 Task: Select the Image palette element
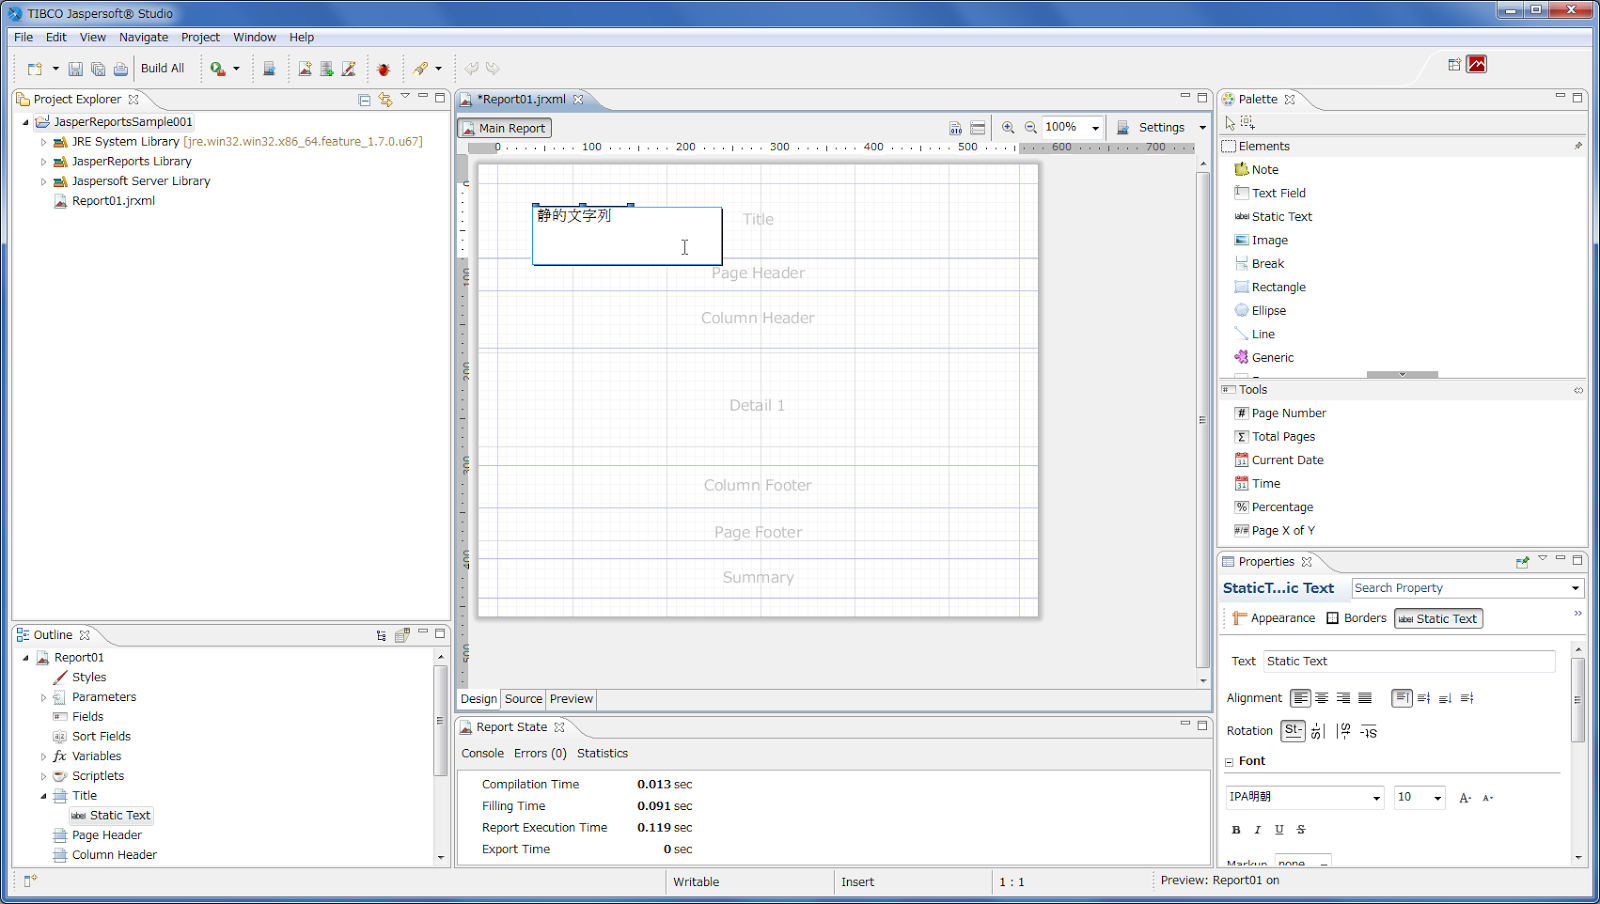tap(1261, 240)
